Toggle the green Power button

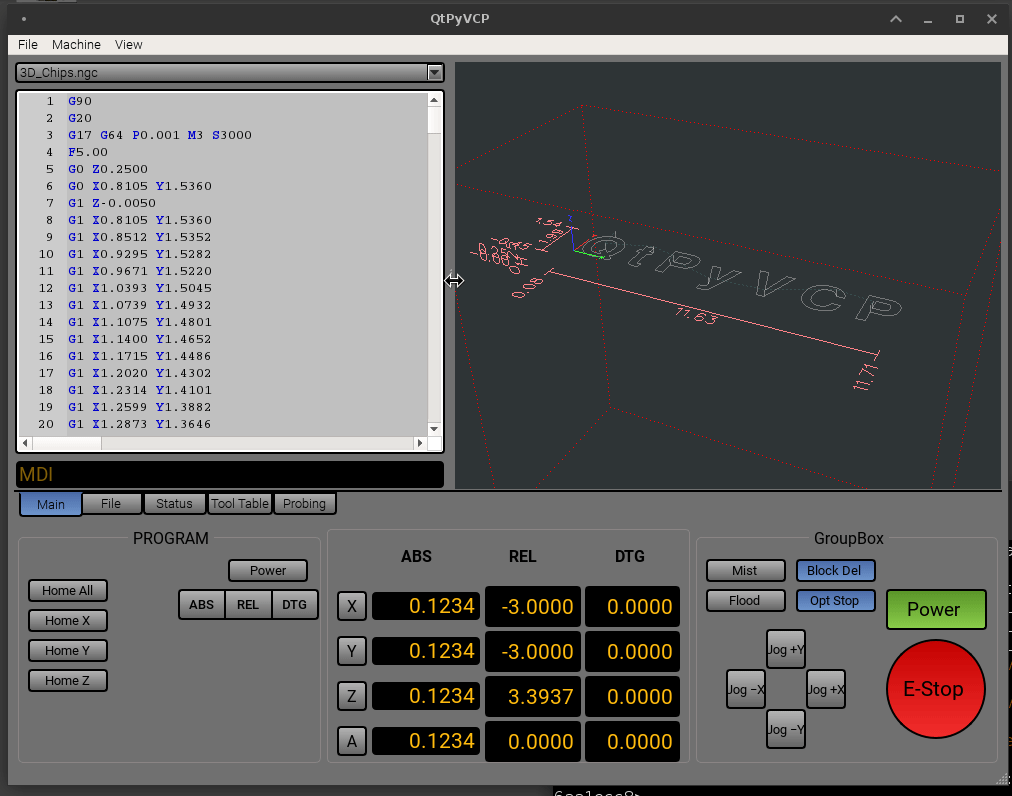click(x=936, y=609)
